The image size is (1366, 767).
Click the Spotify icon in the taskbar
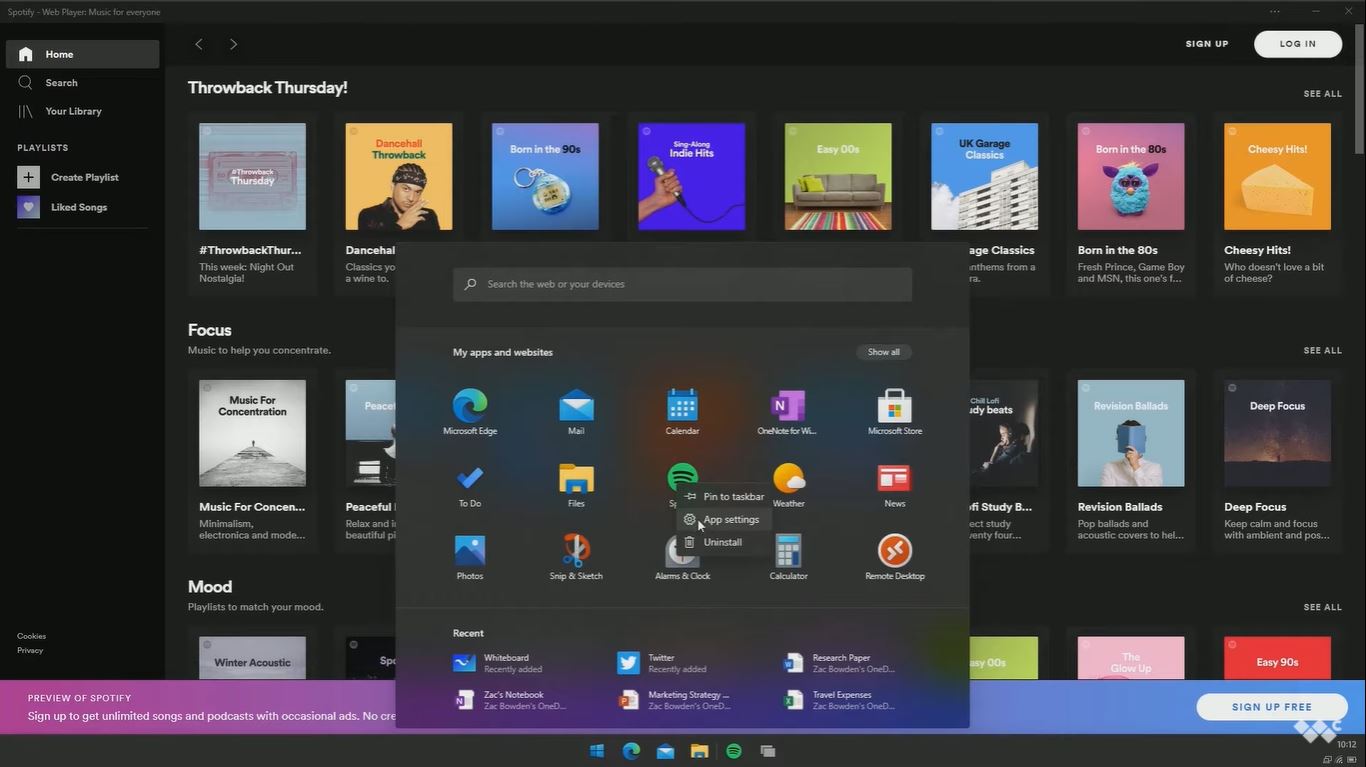(733, 751)
